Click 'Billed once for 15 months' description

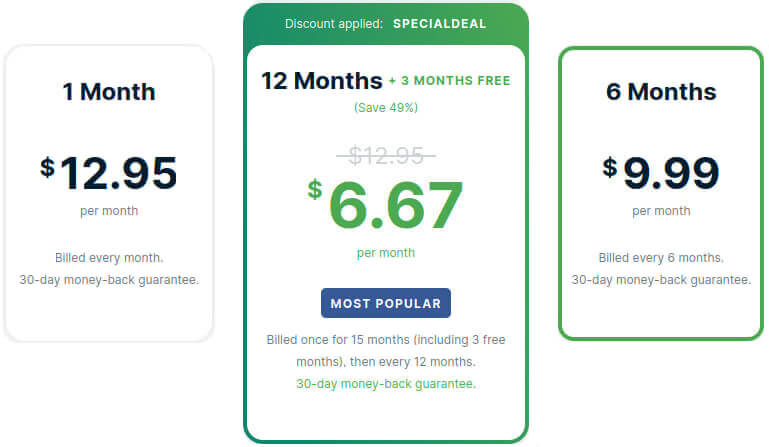pos(386,351)
